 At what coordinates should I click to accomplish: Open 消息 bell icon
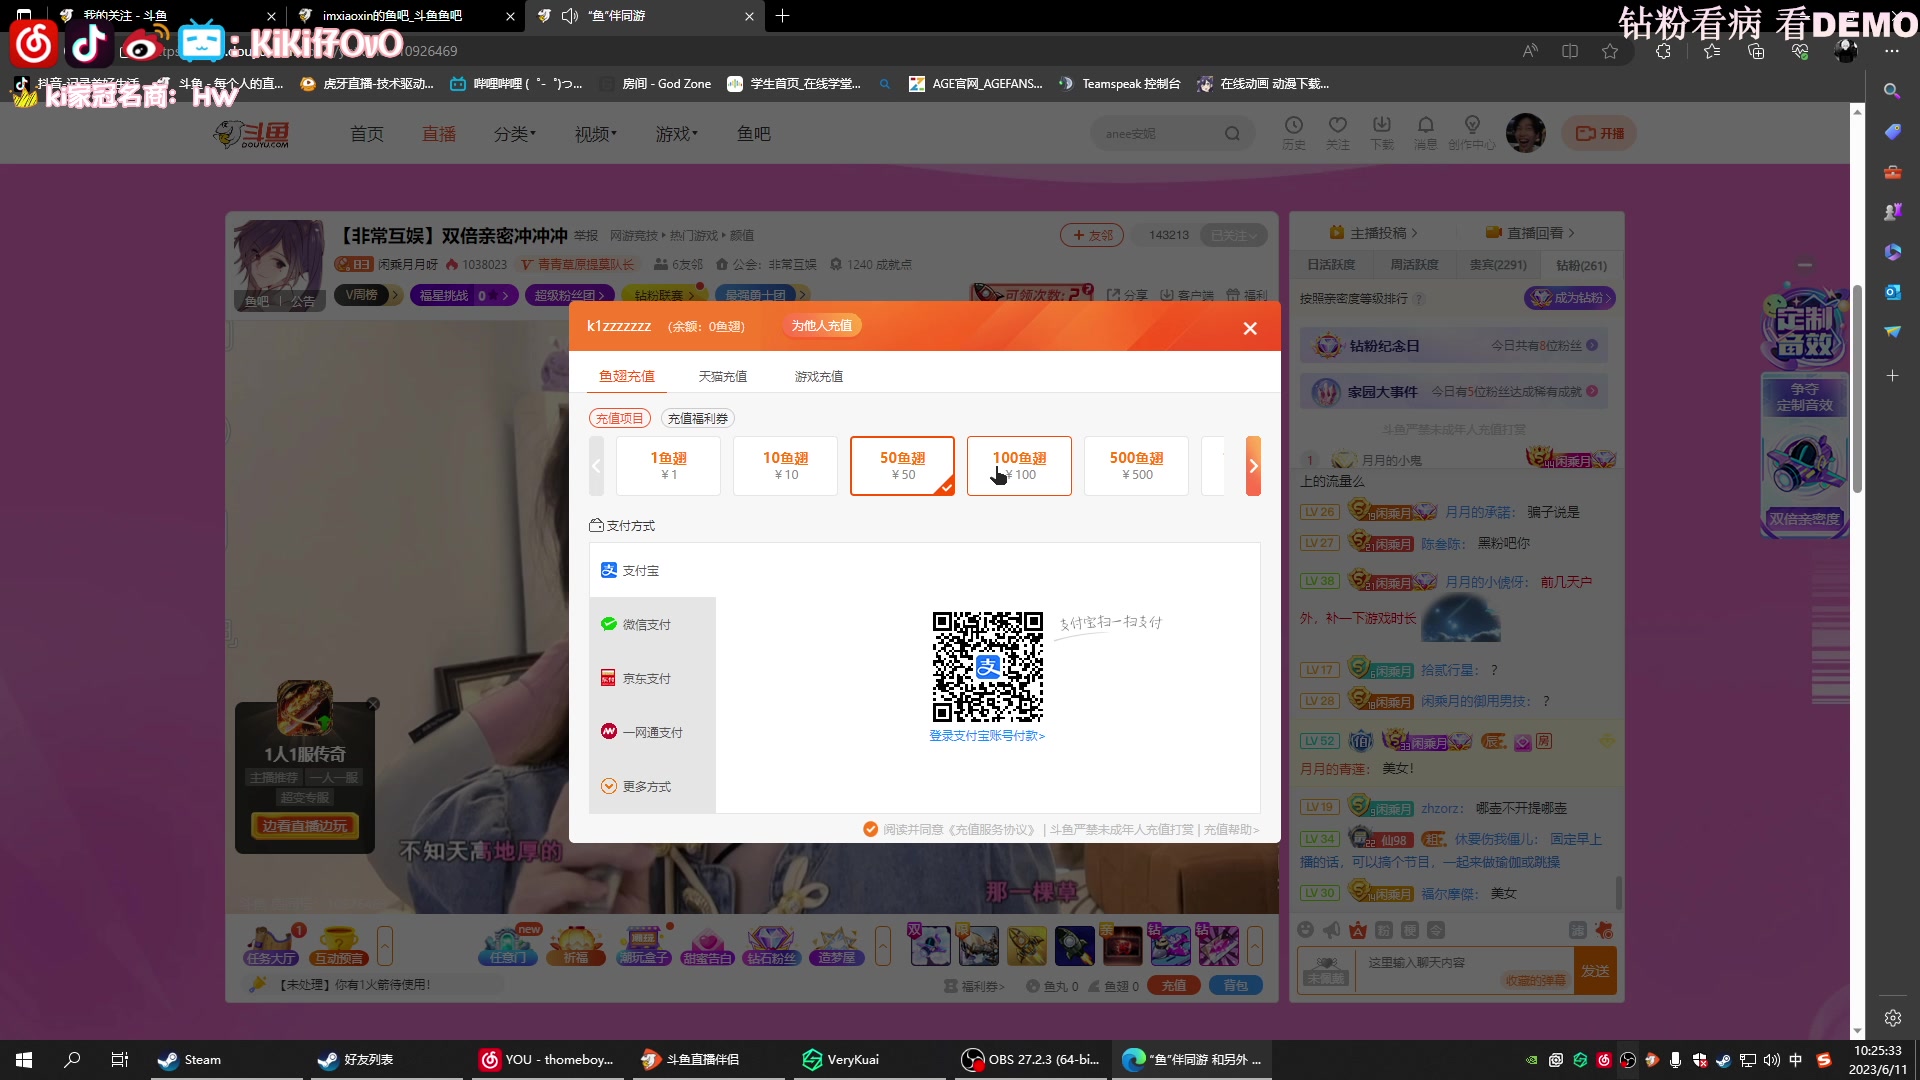1426,132
